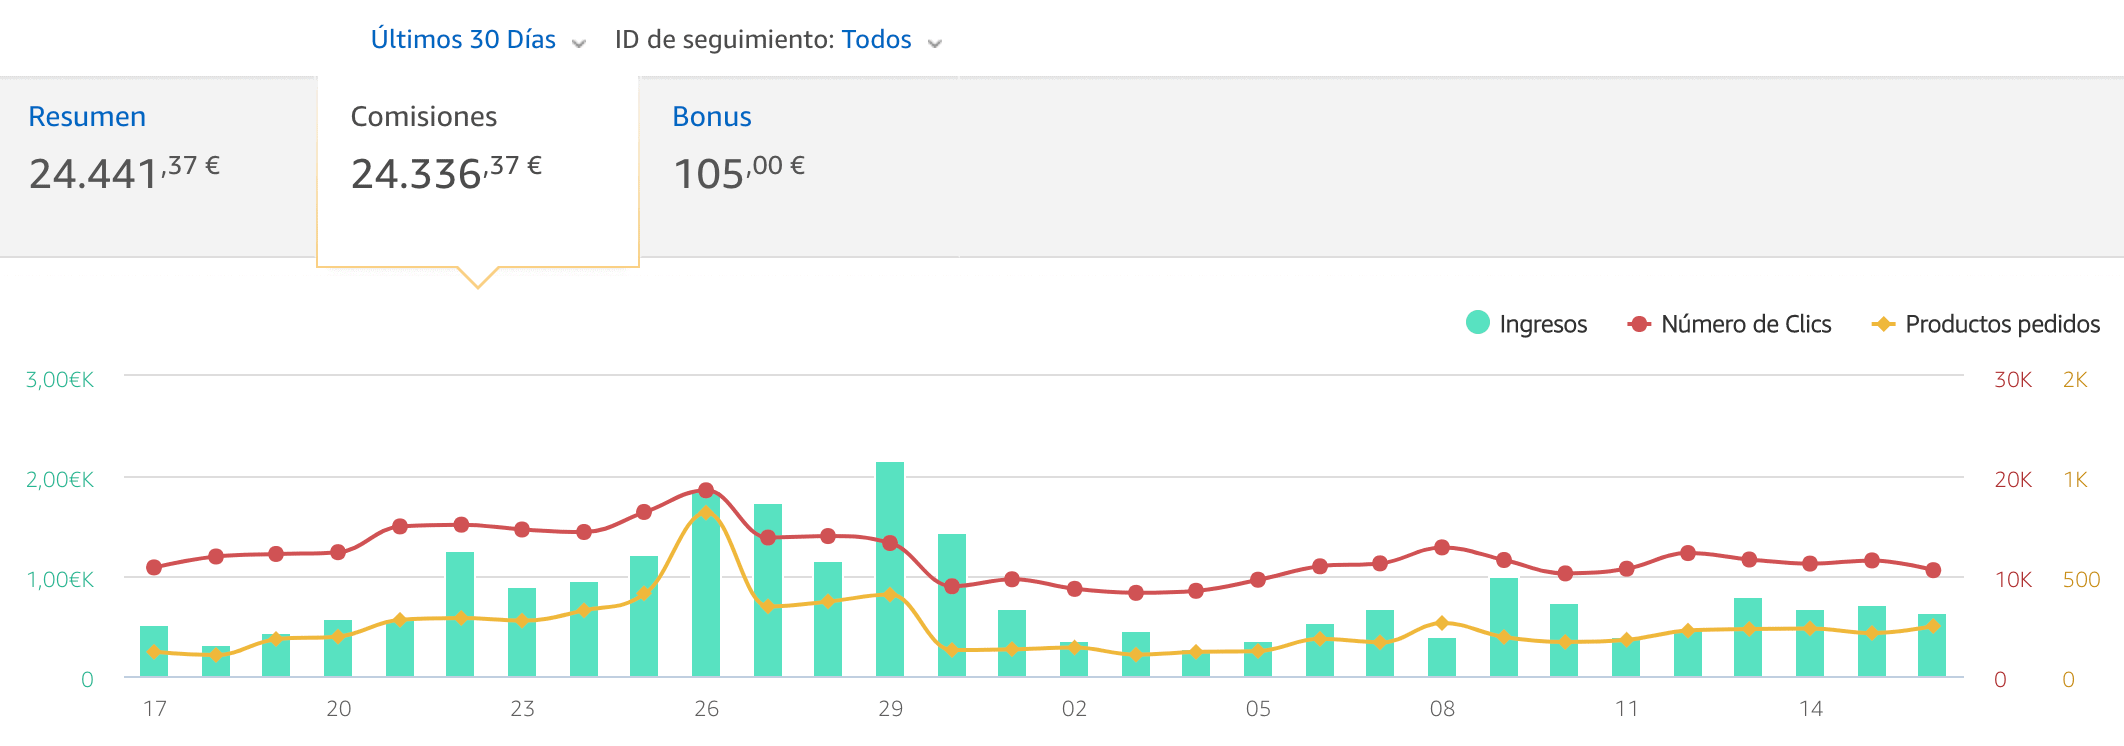The width and height of the screenshot is (2124, 746).
Task: Click the red clicks data point on day 26
Action: tap(706, 490)
